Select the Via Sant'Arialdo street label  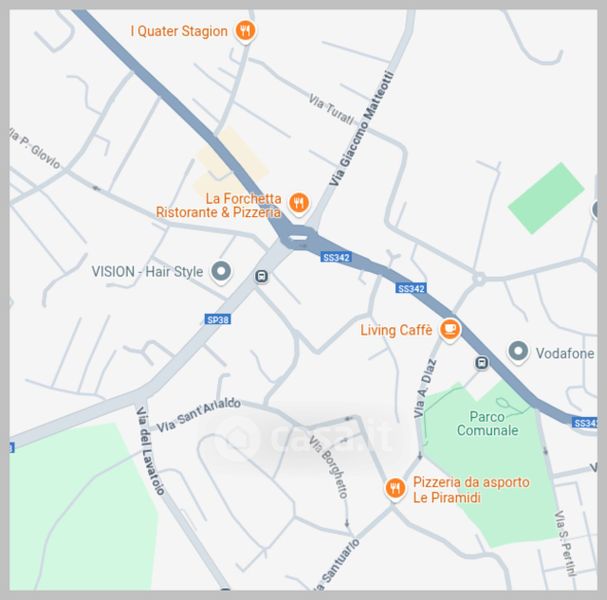coord(199,415)
